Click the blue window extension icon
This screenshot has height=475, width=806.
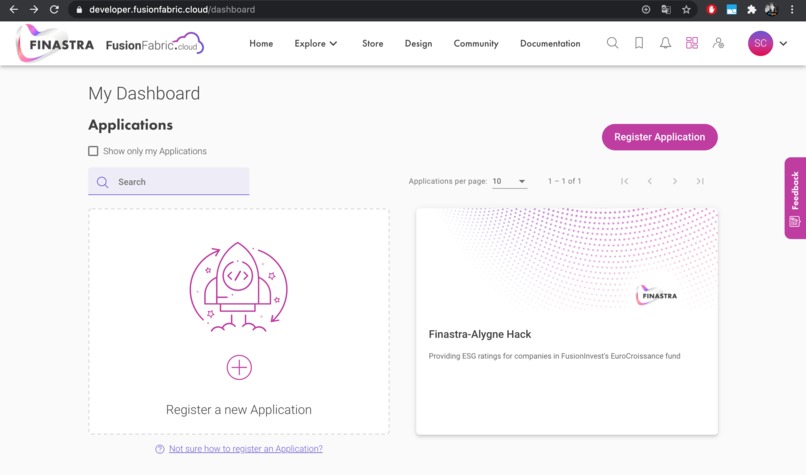click(x=731, y=9)
